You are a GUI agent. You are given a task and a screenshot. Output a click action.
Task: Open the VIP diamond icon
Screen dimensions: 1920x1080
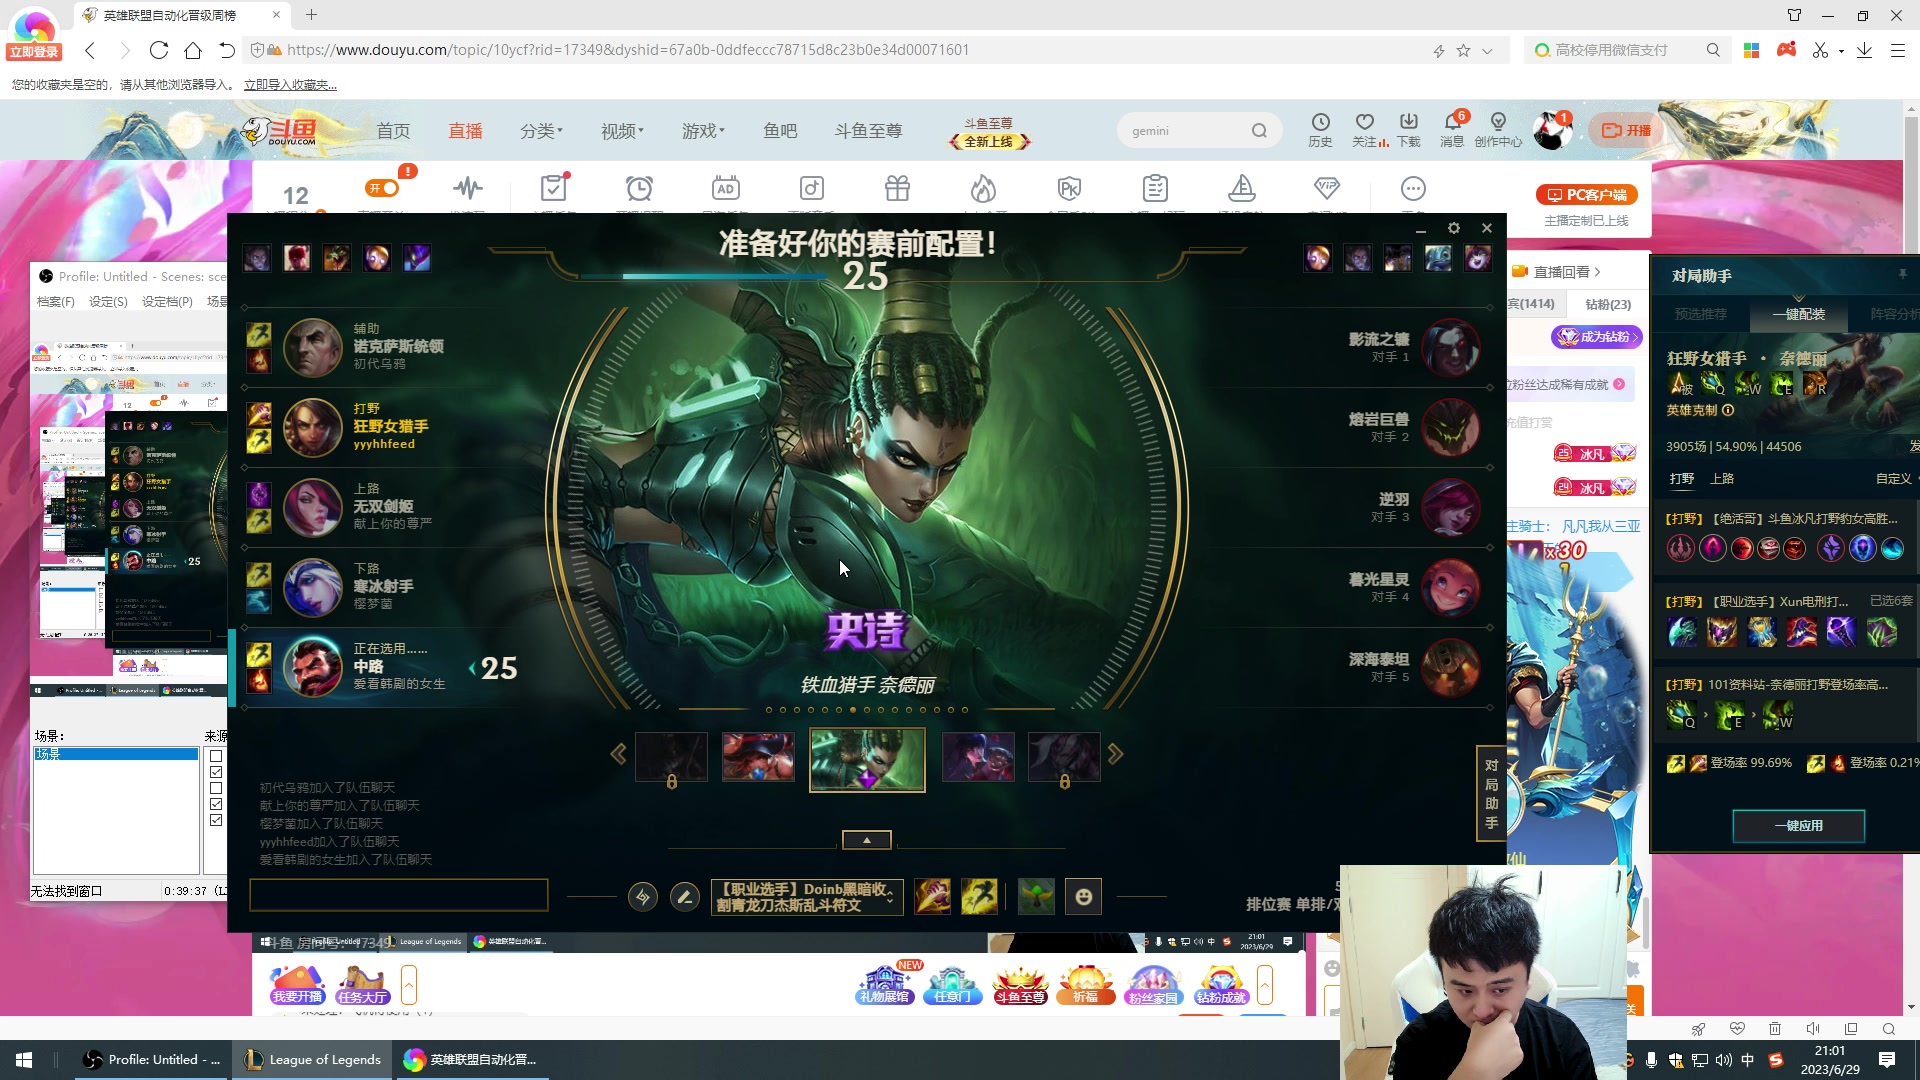point(1327,188)
